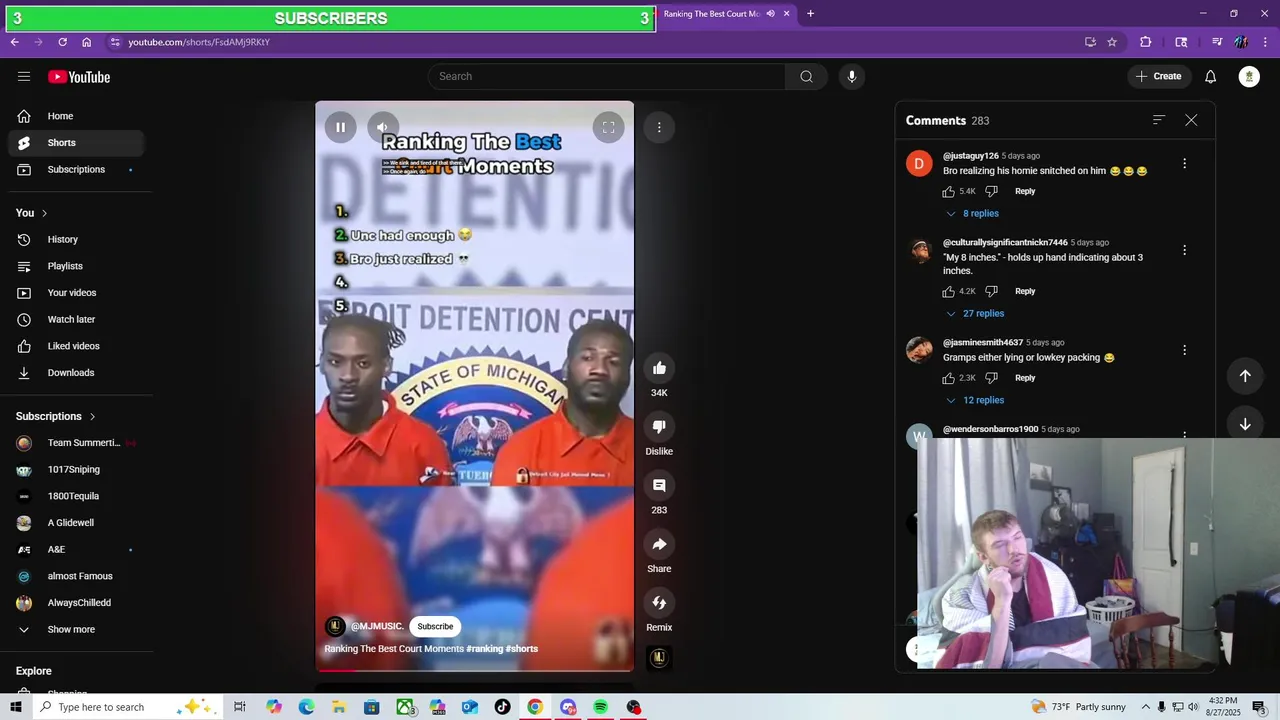Open the YouTube account avatar menu
Viewport: 1280px width, 720px height.
tap(1249, 77)
